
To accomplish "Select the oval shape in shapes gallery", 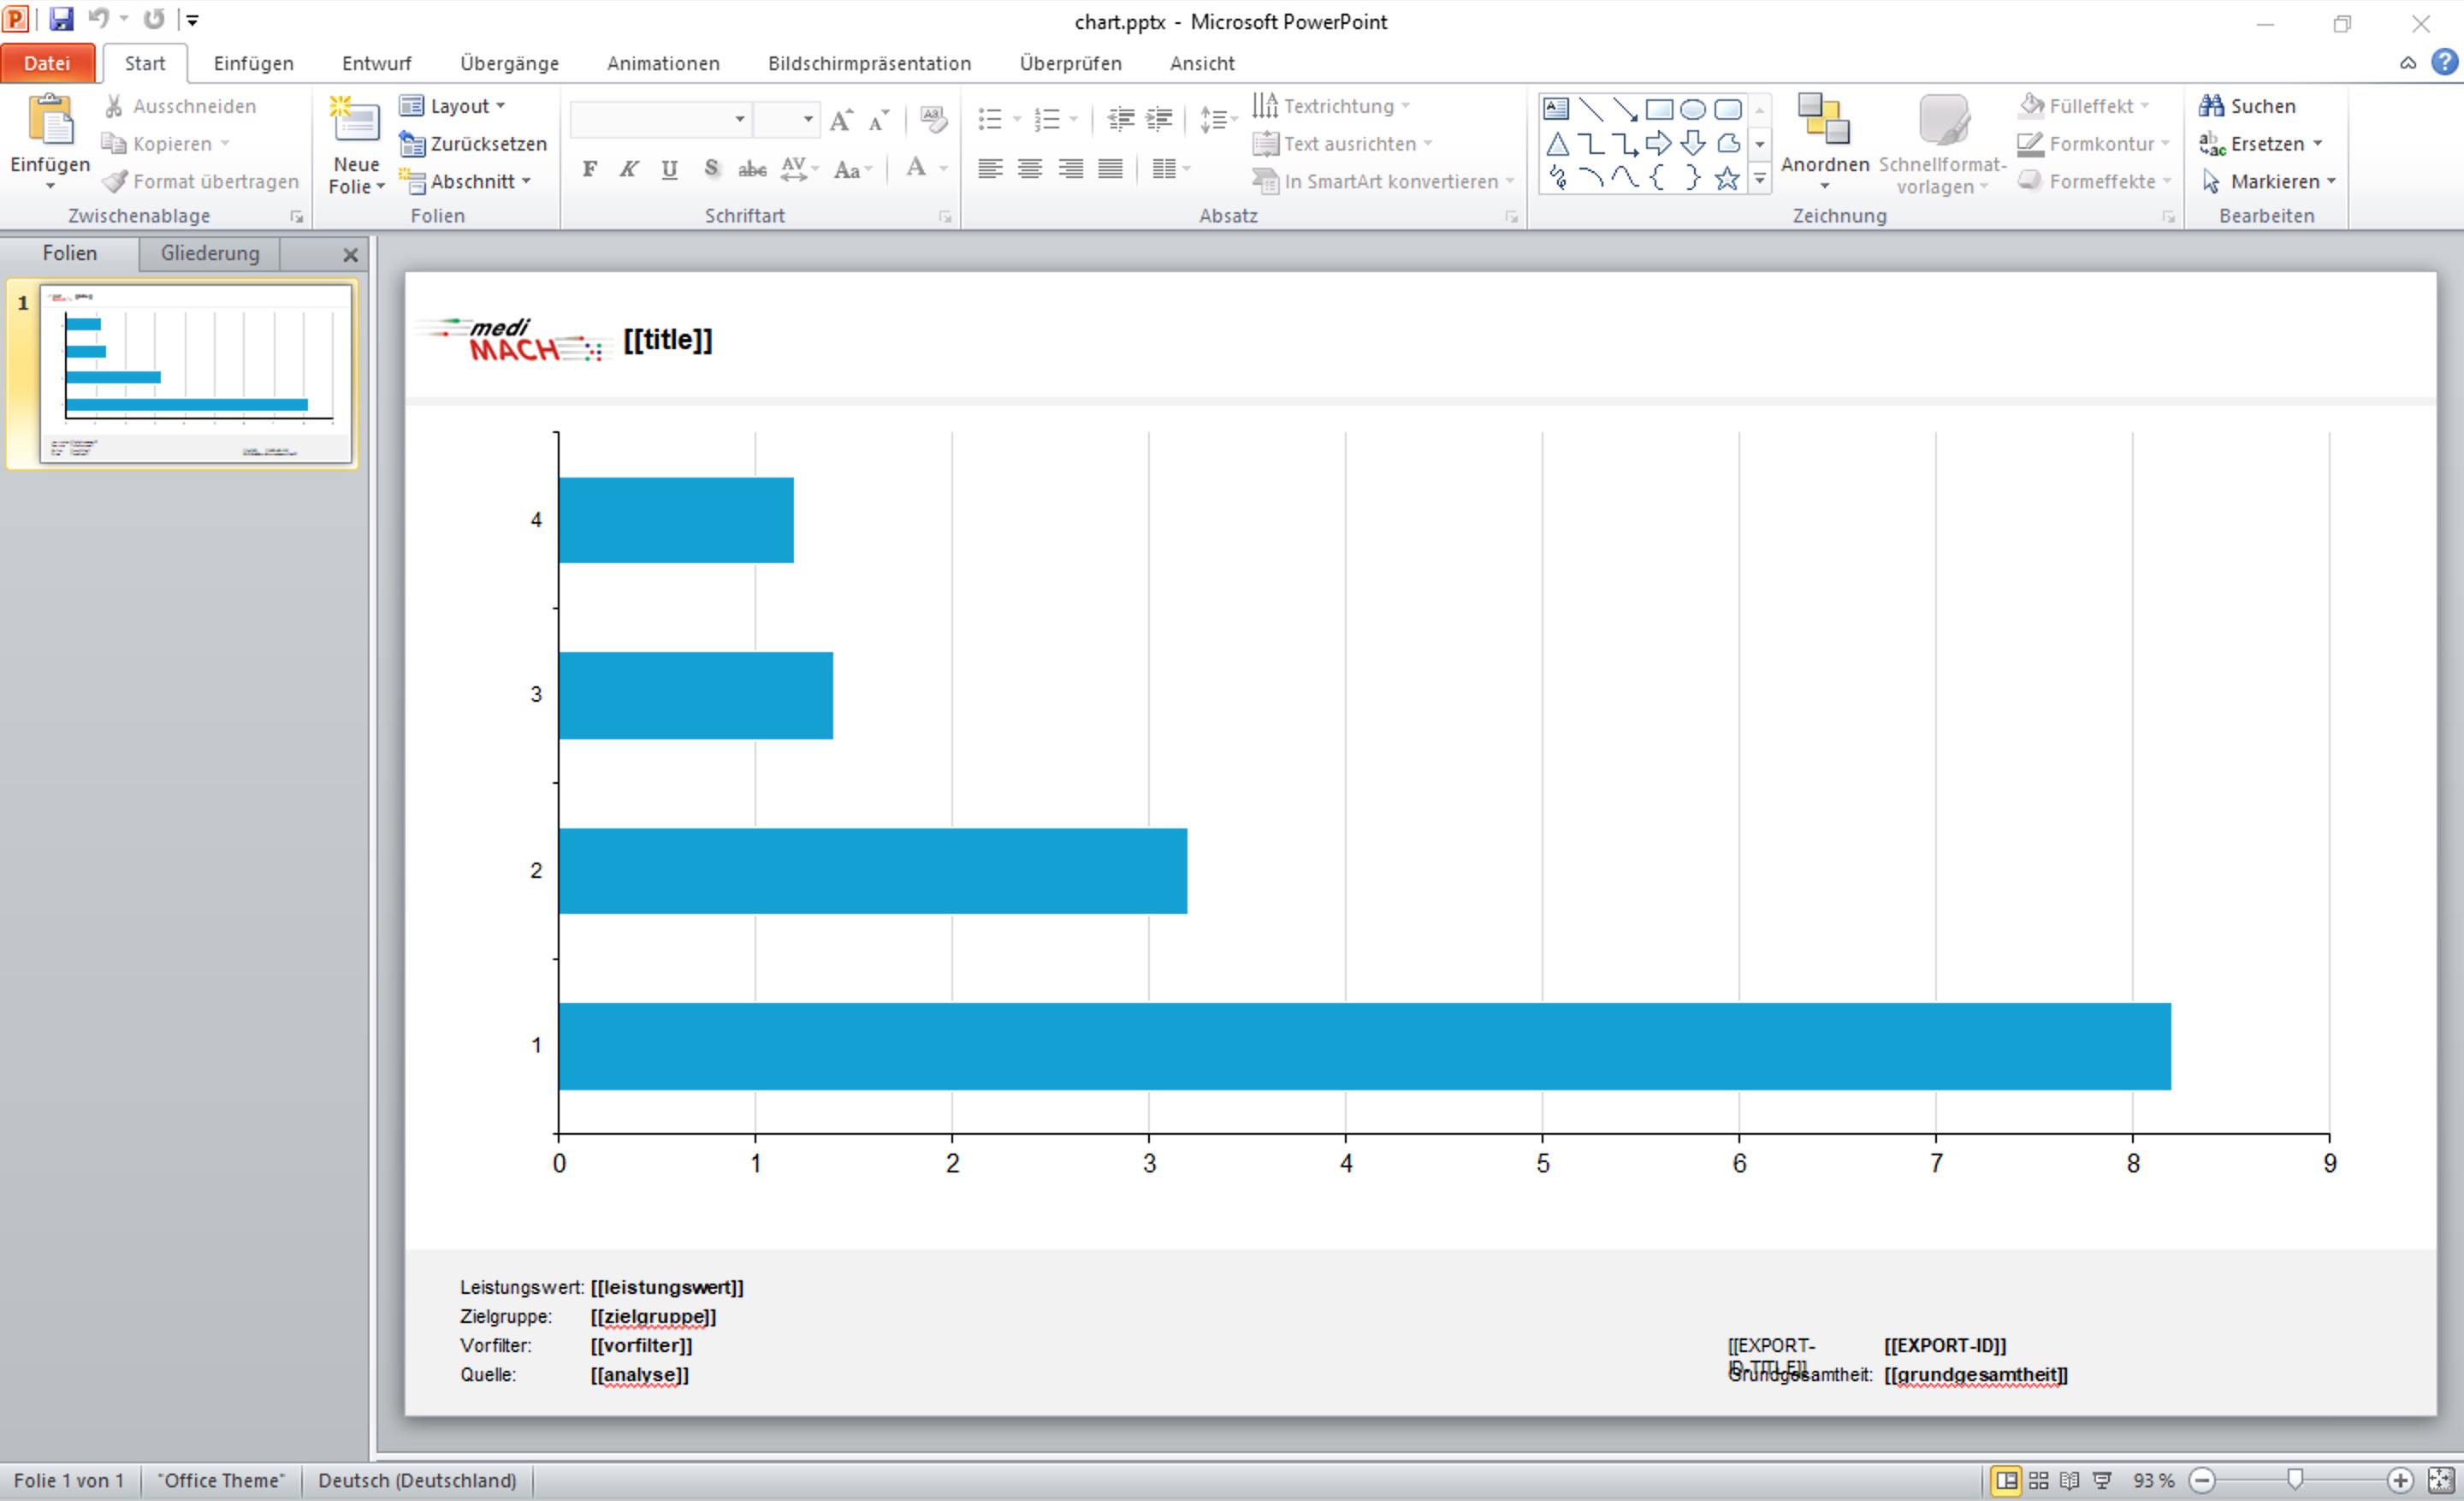I will click(x=1693, y=109).
